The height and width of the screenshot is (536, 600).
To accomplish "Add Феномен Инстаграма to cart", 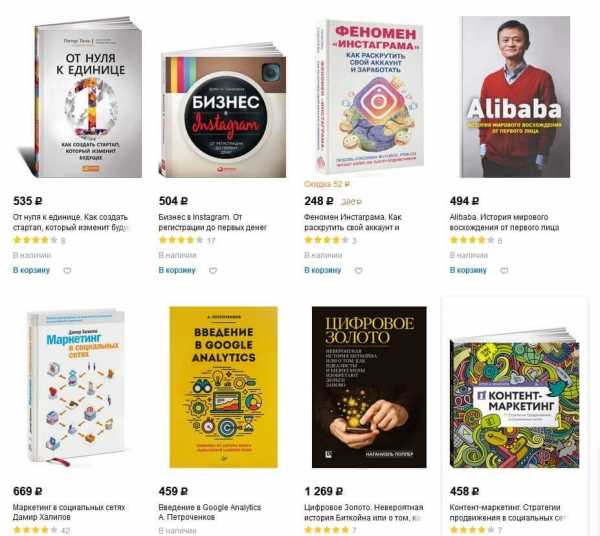I will click(x=323, y=270).
